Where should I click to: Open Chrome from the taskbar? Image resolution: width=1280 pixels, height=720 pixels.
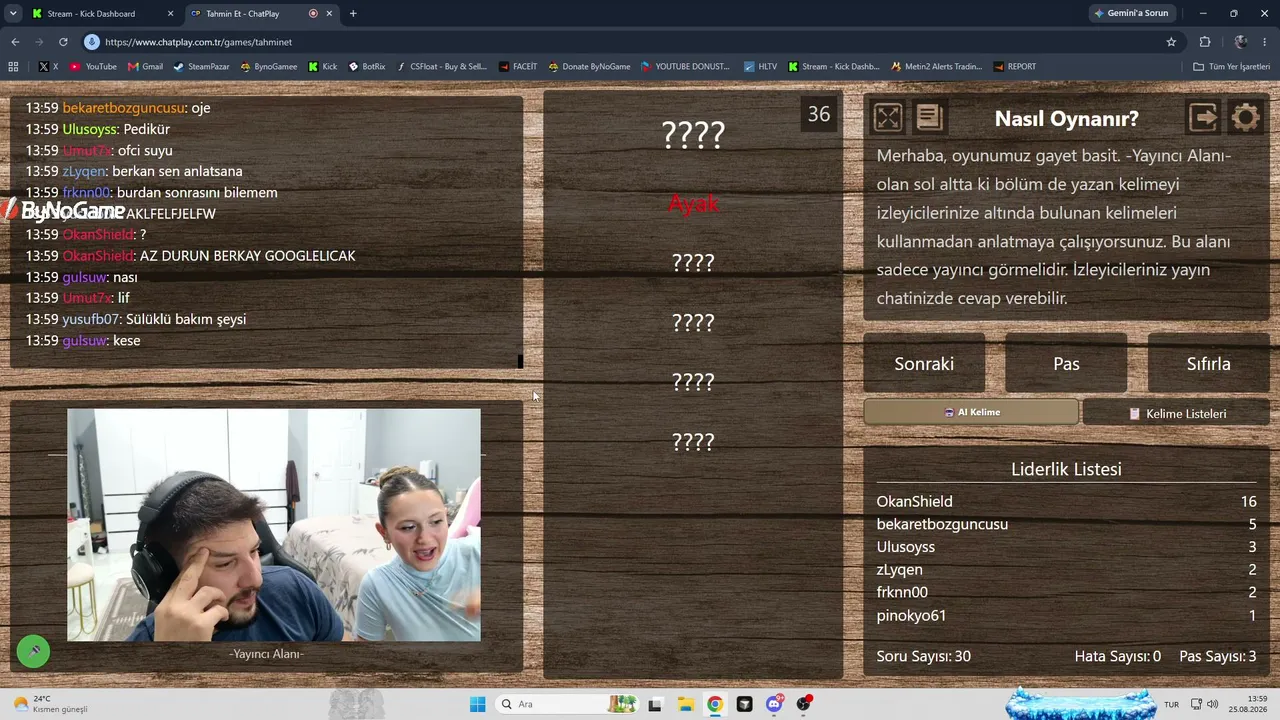715,704
